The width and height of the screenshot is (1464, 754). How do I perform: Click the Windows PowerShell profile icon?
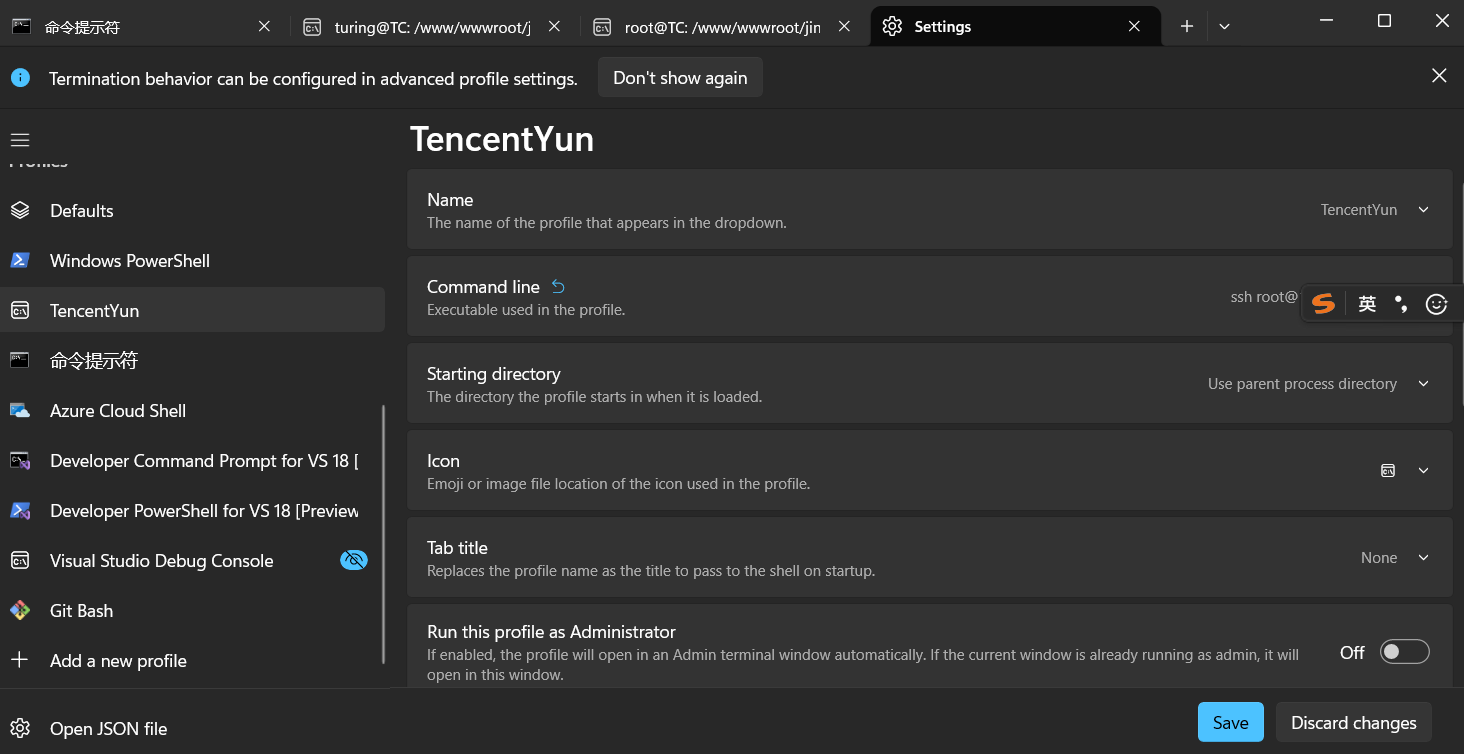[20, 261]
